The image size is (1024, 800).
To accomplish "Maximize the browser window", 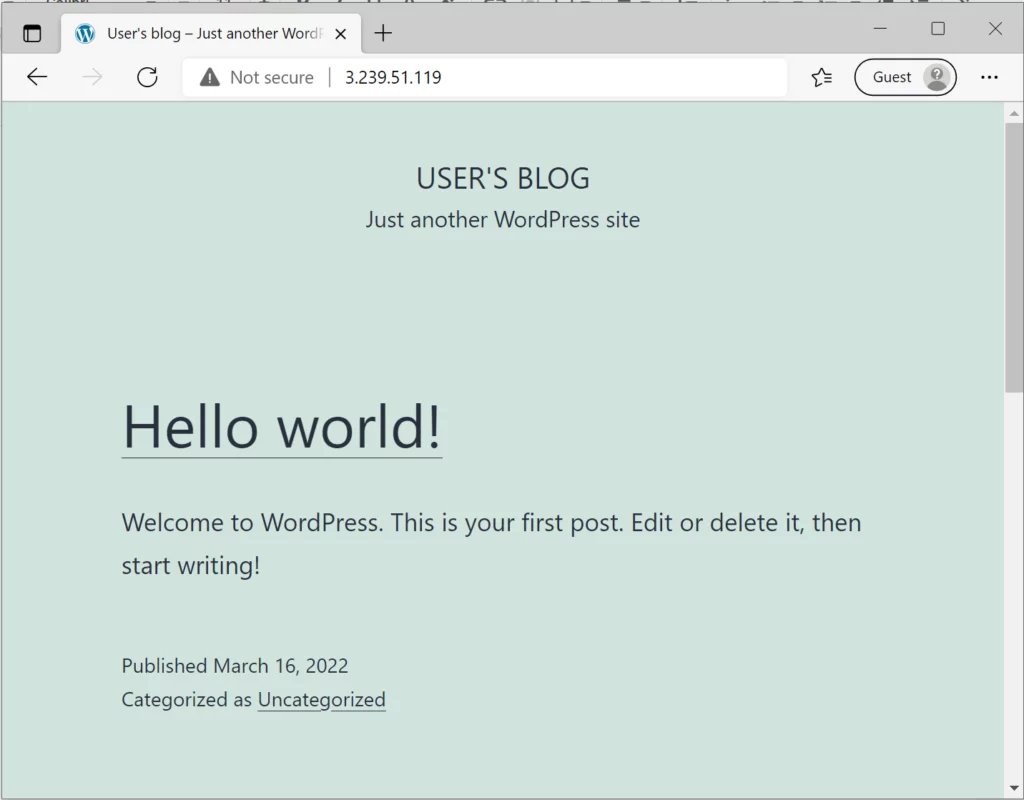I will (938, 29).
